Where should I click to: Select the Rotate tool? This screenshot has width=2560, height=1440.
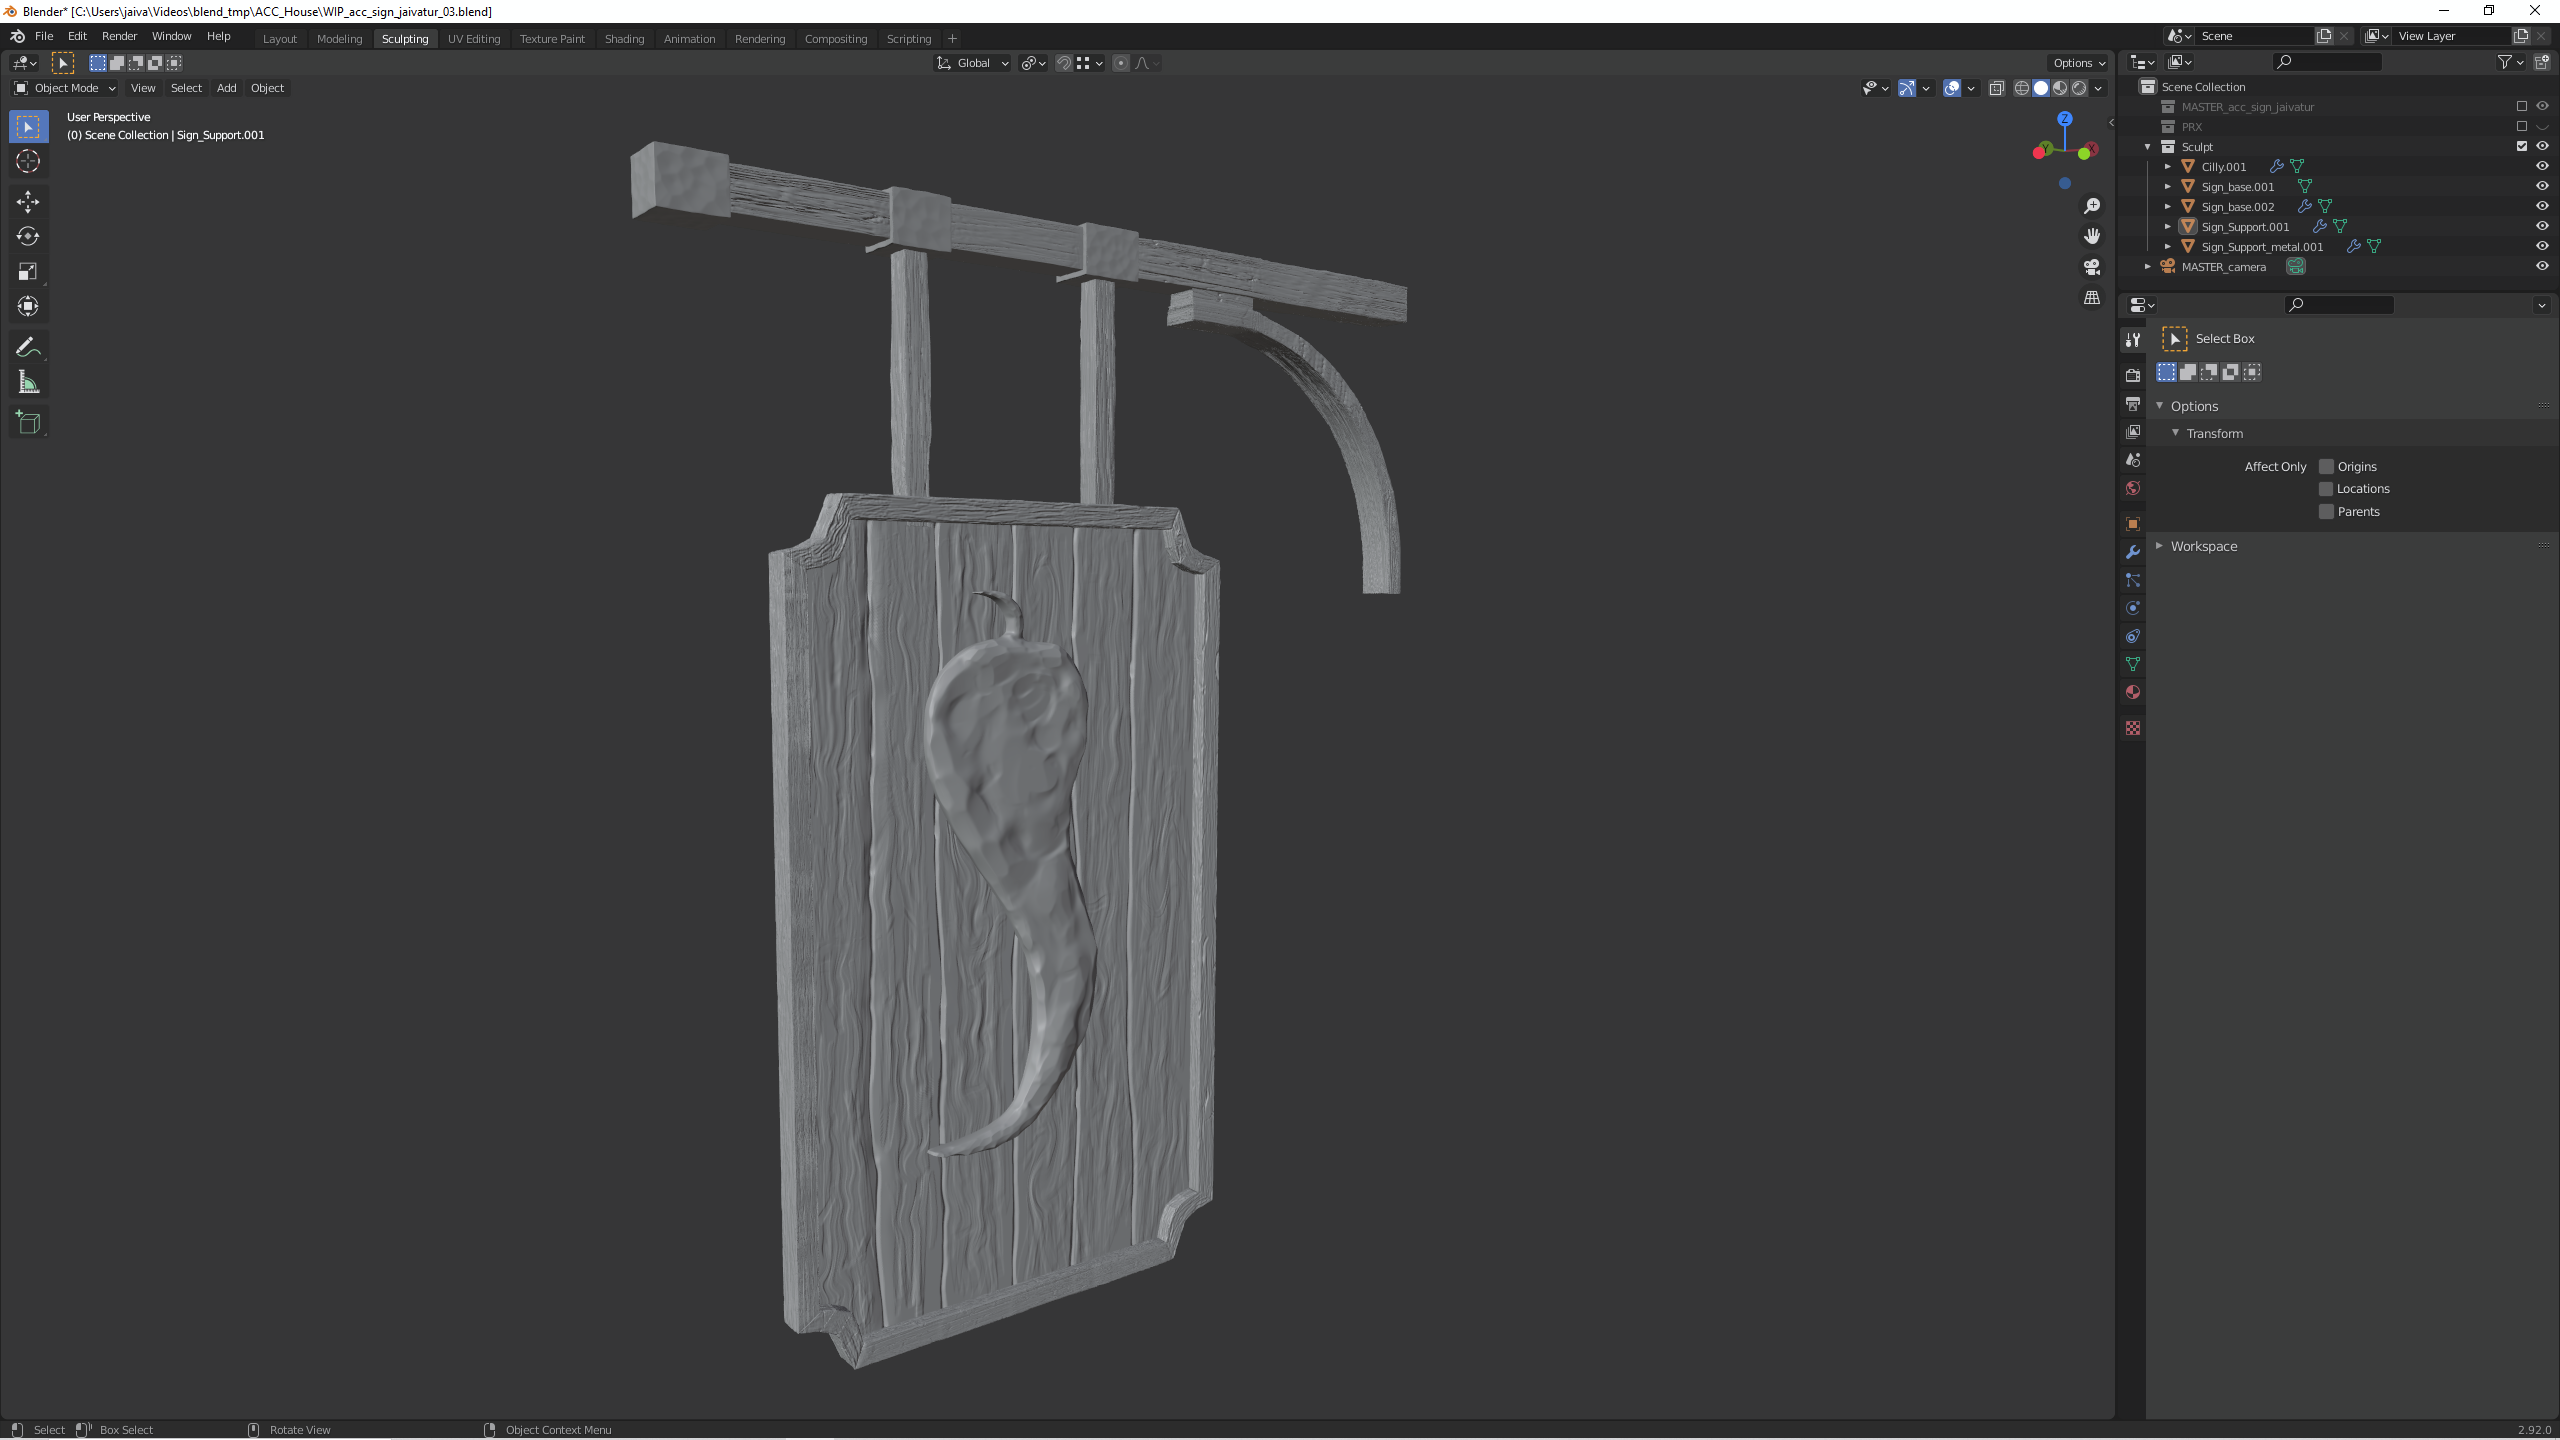28,236
